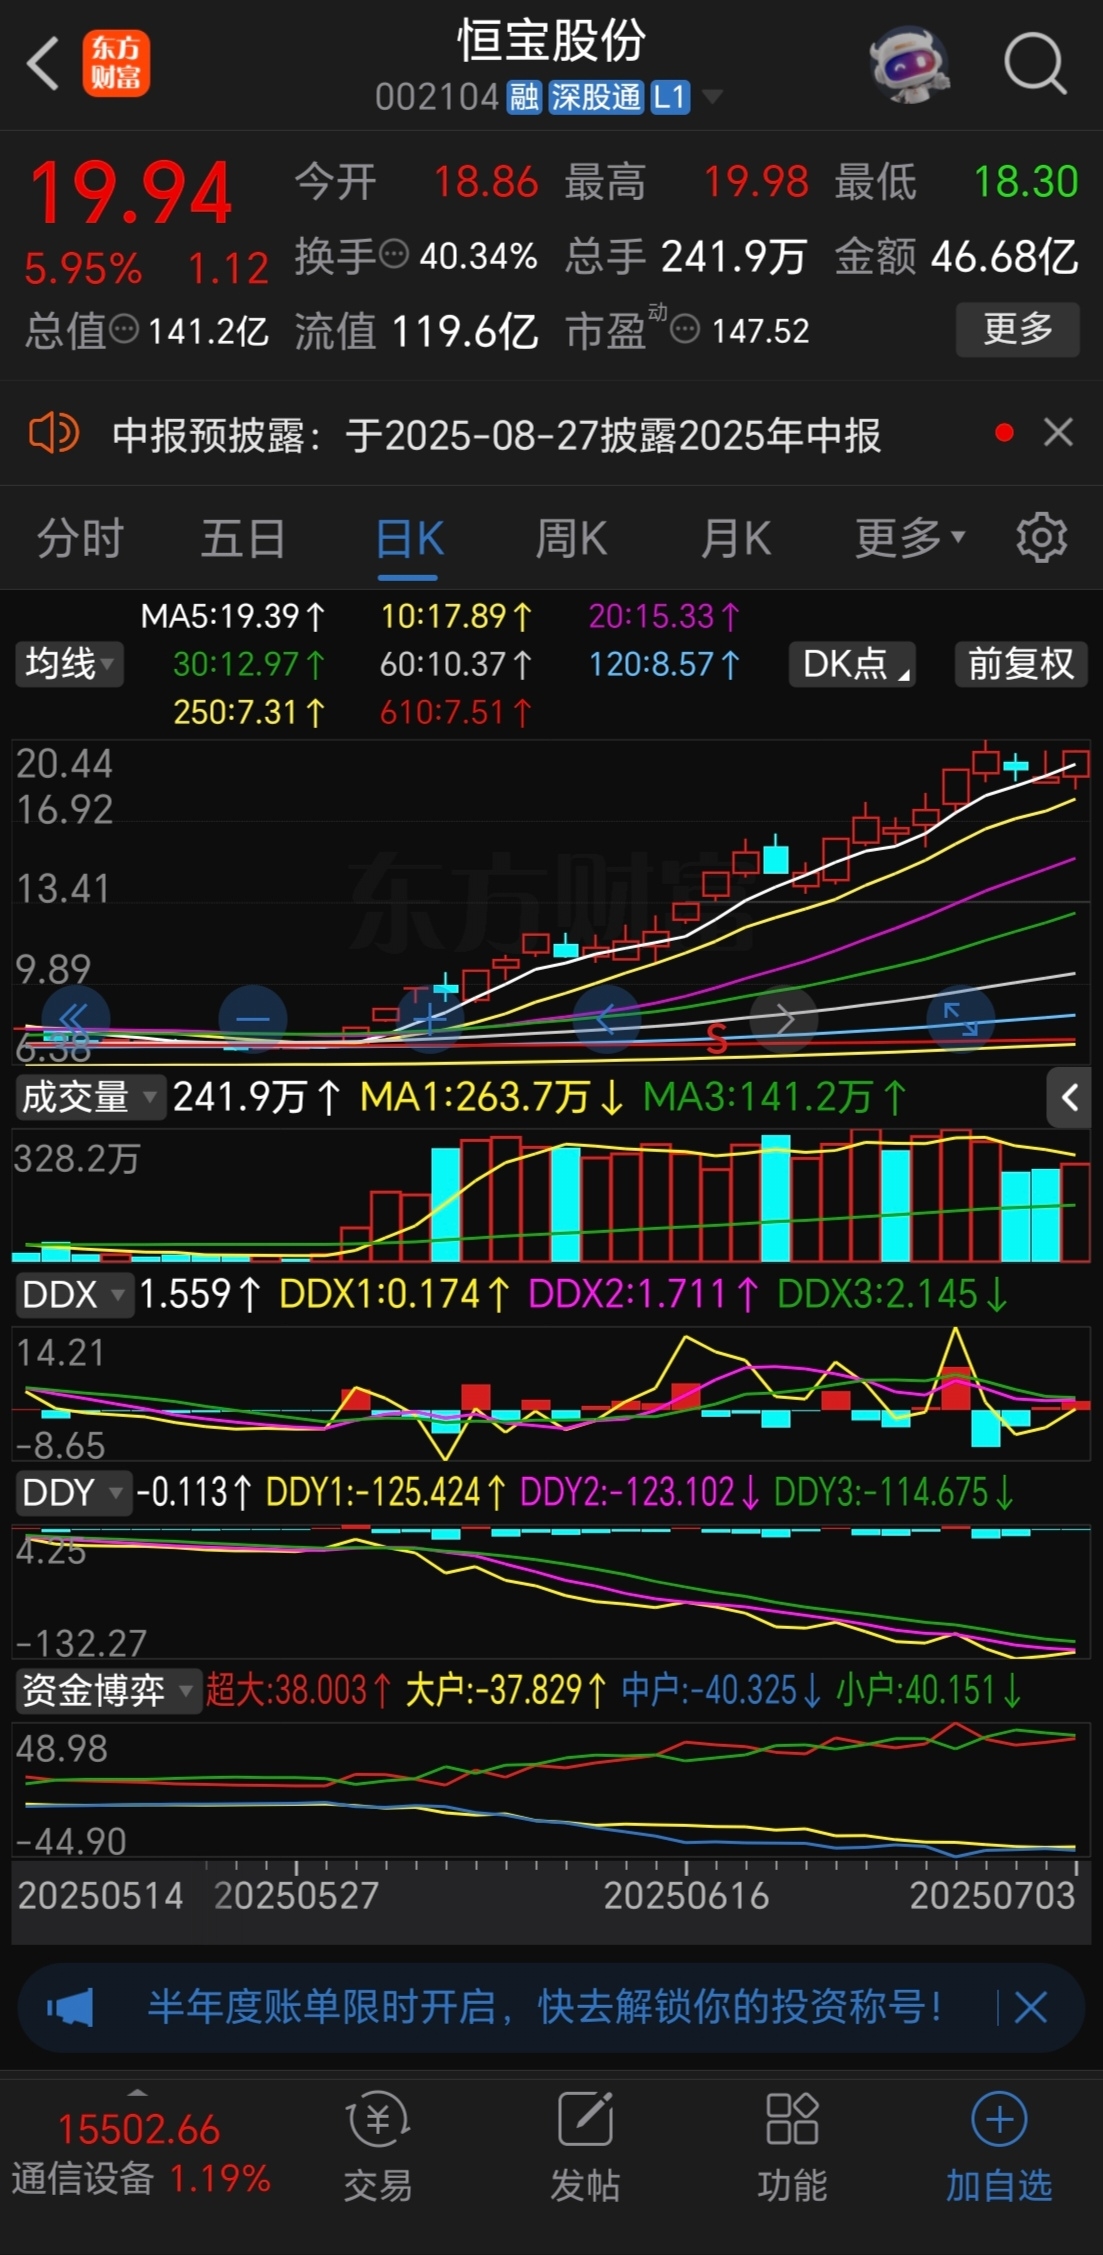1103x2255 pixels.
Task: Tap the L1 level badge
Action: click(x=670, y=97)
